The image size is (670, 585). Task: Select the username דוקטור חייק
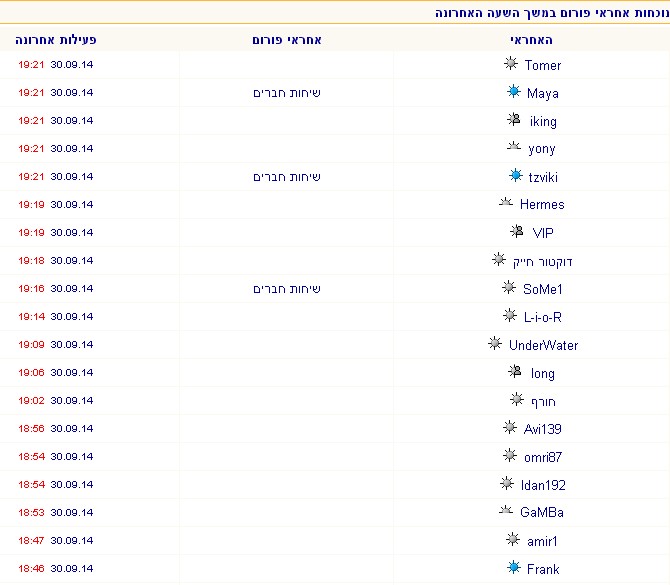click(x=544, y=261)
